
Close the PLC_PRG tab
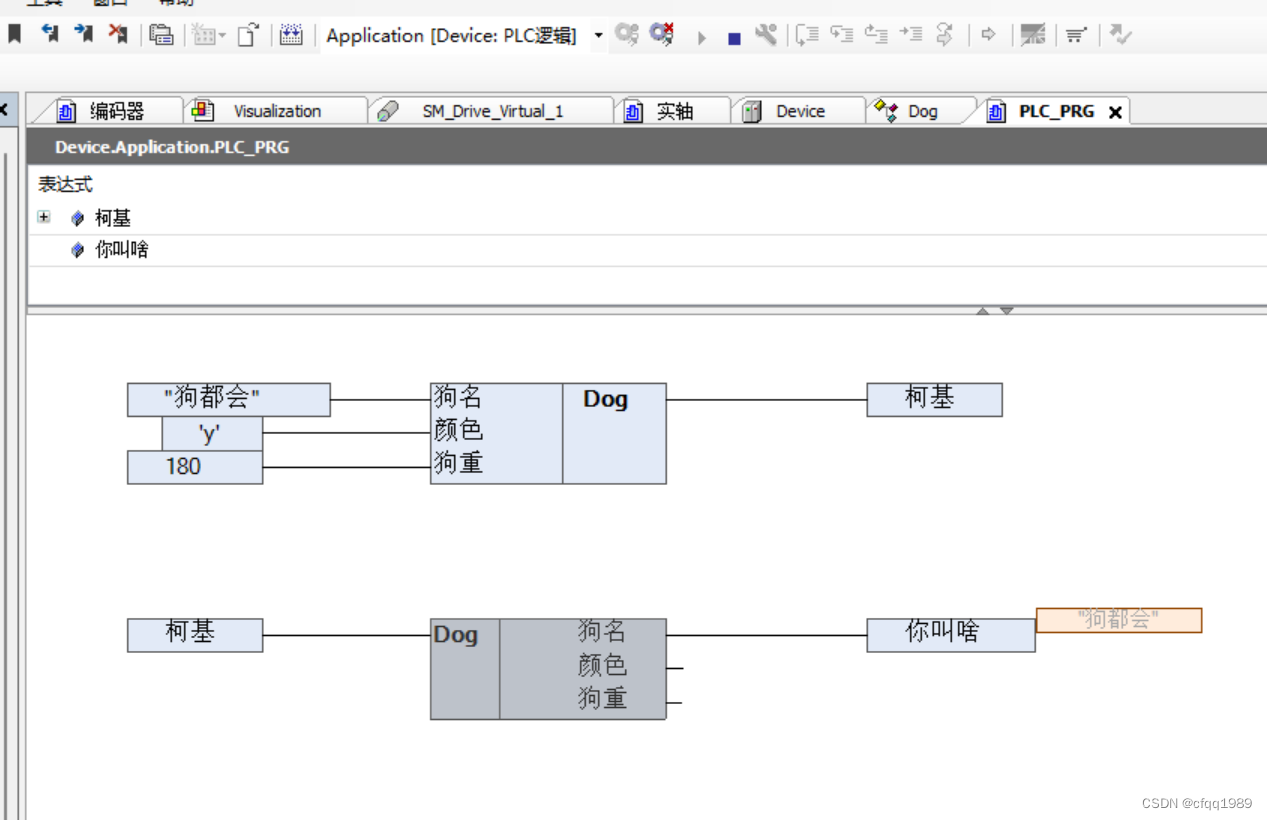[x=1115, y=111]
